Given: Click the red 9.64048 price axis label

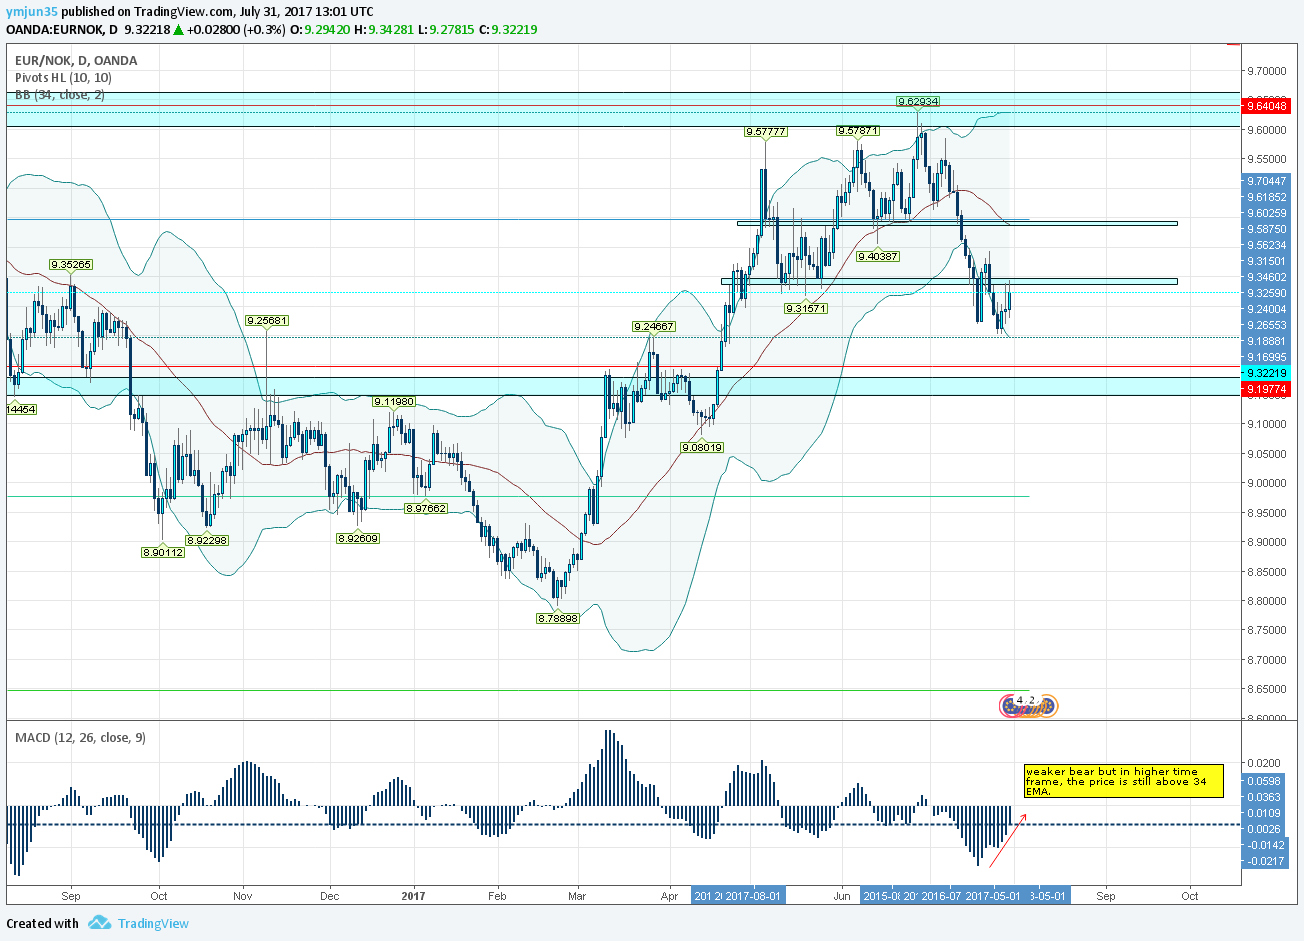Looking at the screenshot, I should click(1265, 105).
